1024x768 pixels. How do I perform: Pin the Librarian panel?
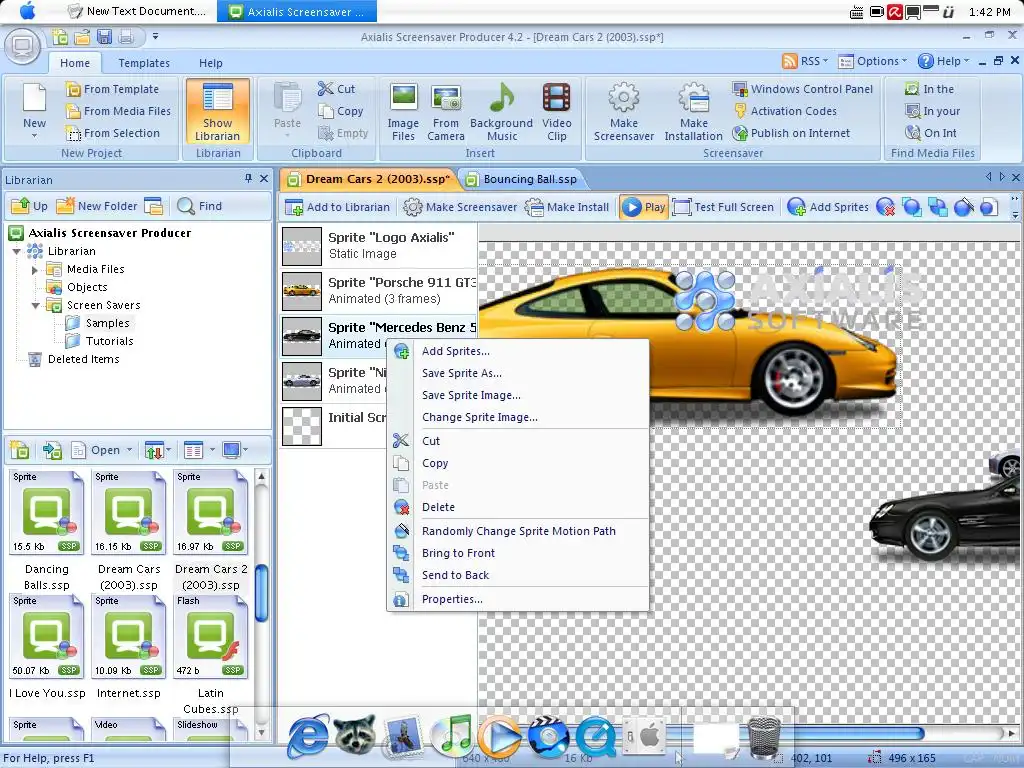[x=248, y=178]
